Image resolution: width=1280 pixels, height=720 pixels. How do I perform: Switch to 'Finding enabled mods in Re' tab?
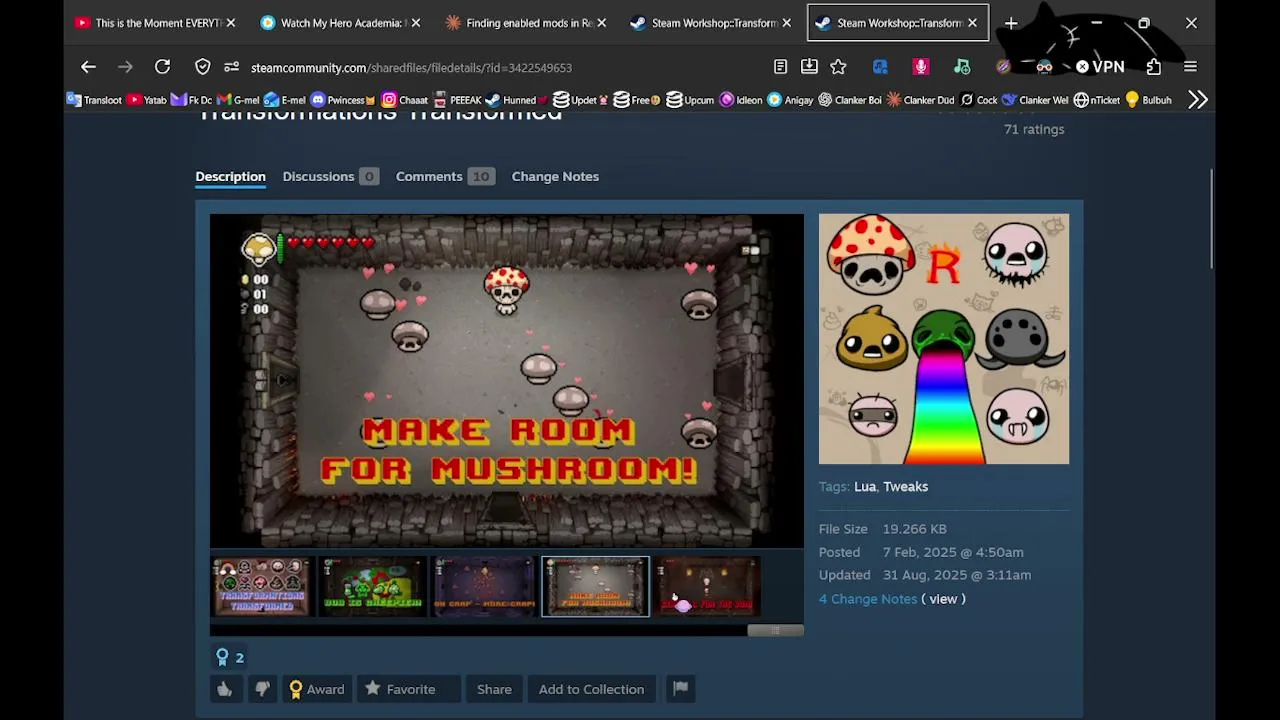(x=527, y=22)
